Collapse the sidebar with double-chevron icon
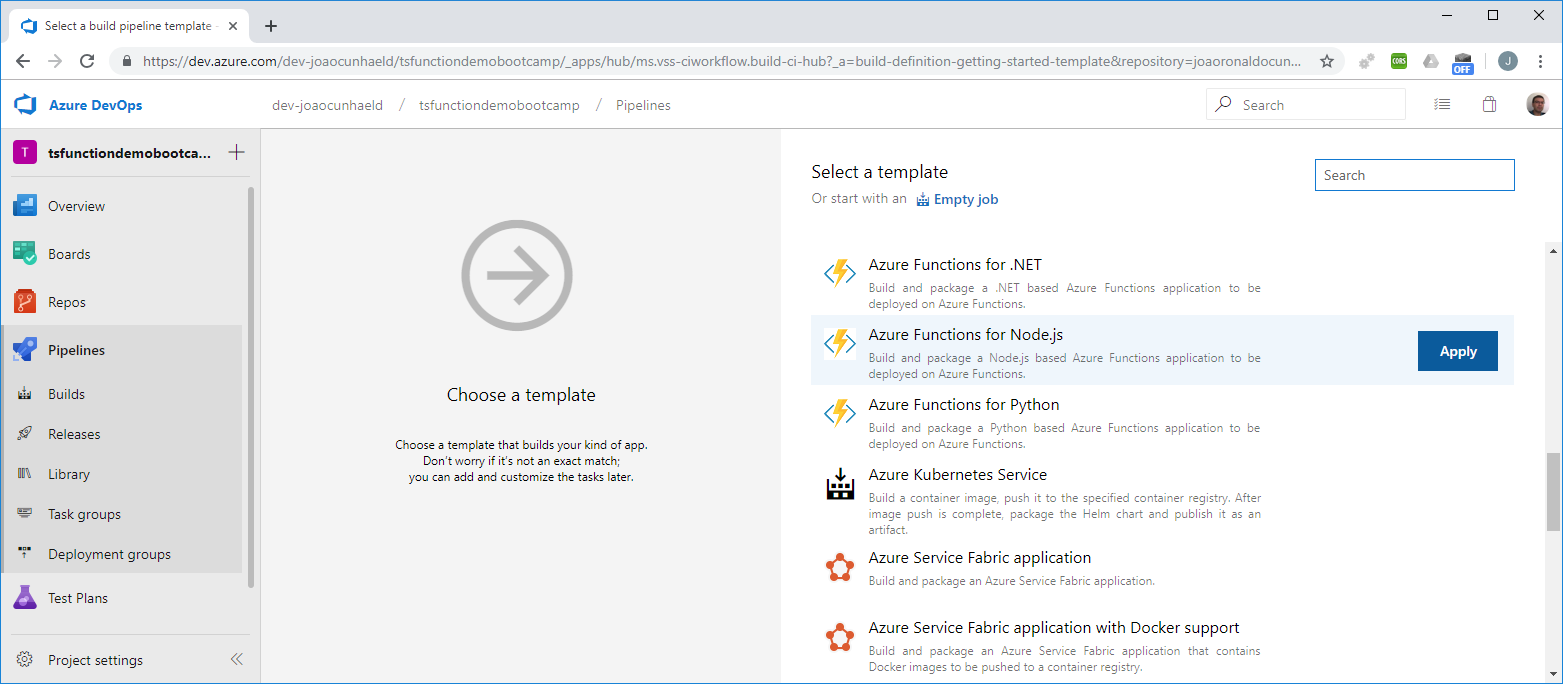This screenshot has height=684, width=1563. tap(237, 660)
